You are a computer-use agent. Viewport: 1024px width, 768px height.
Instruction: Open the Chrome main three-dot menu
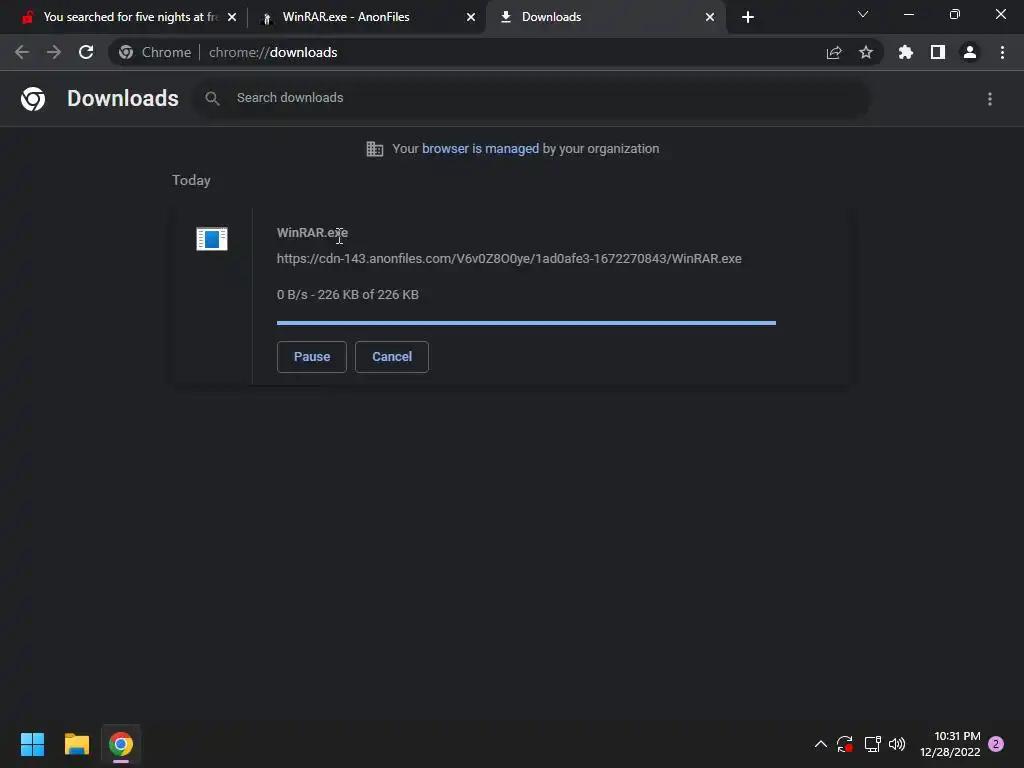[1002, 52]
